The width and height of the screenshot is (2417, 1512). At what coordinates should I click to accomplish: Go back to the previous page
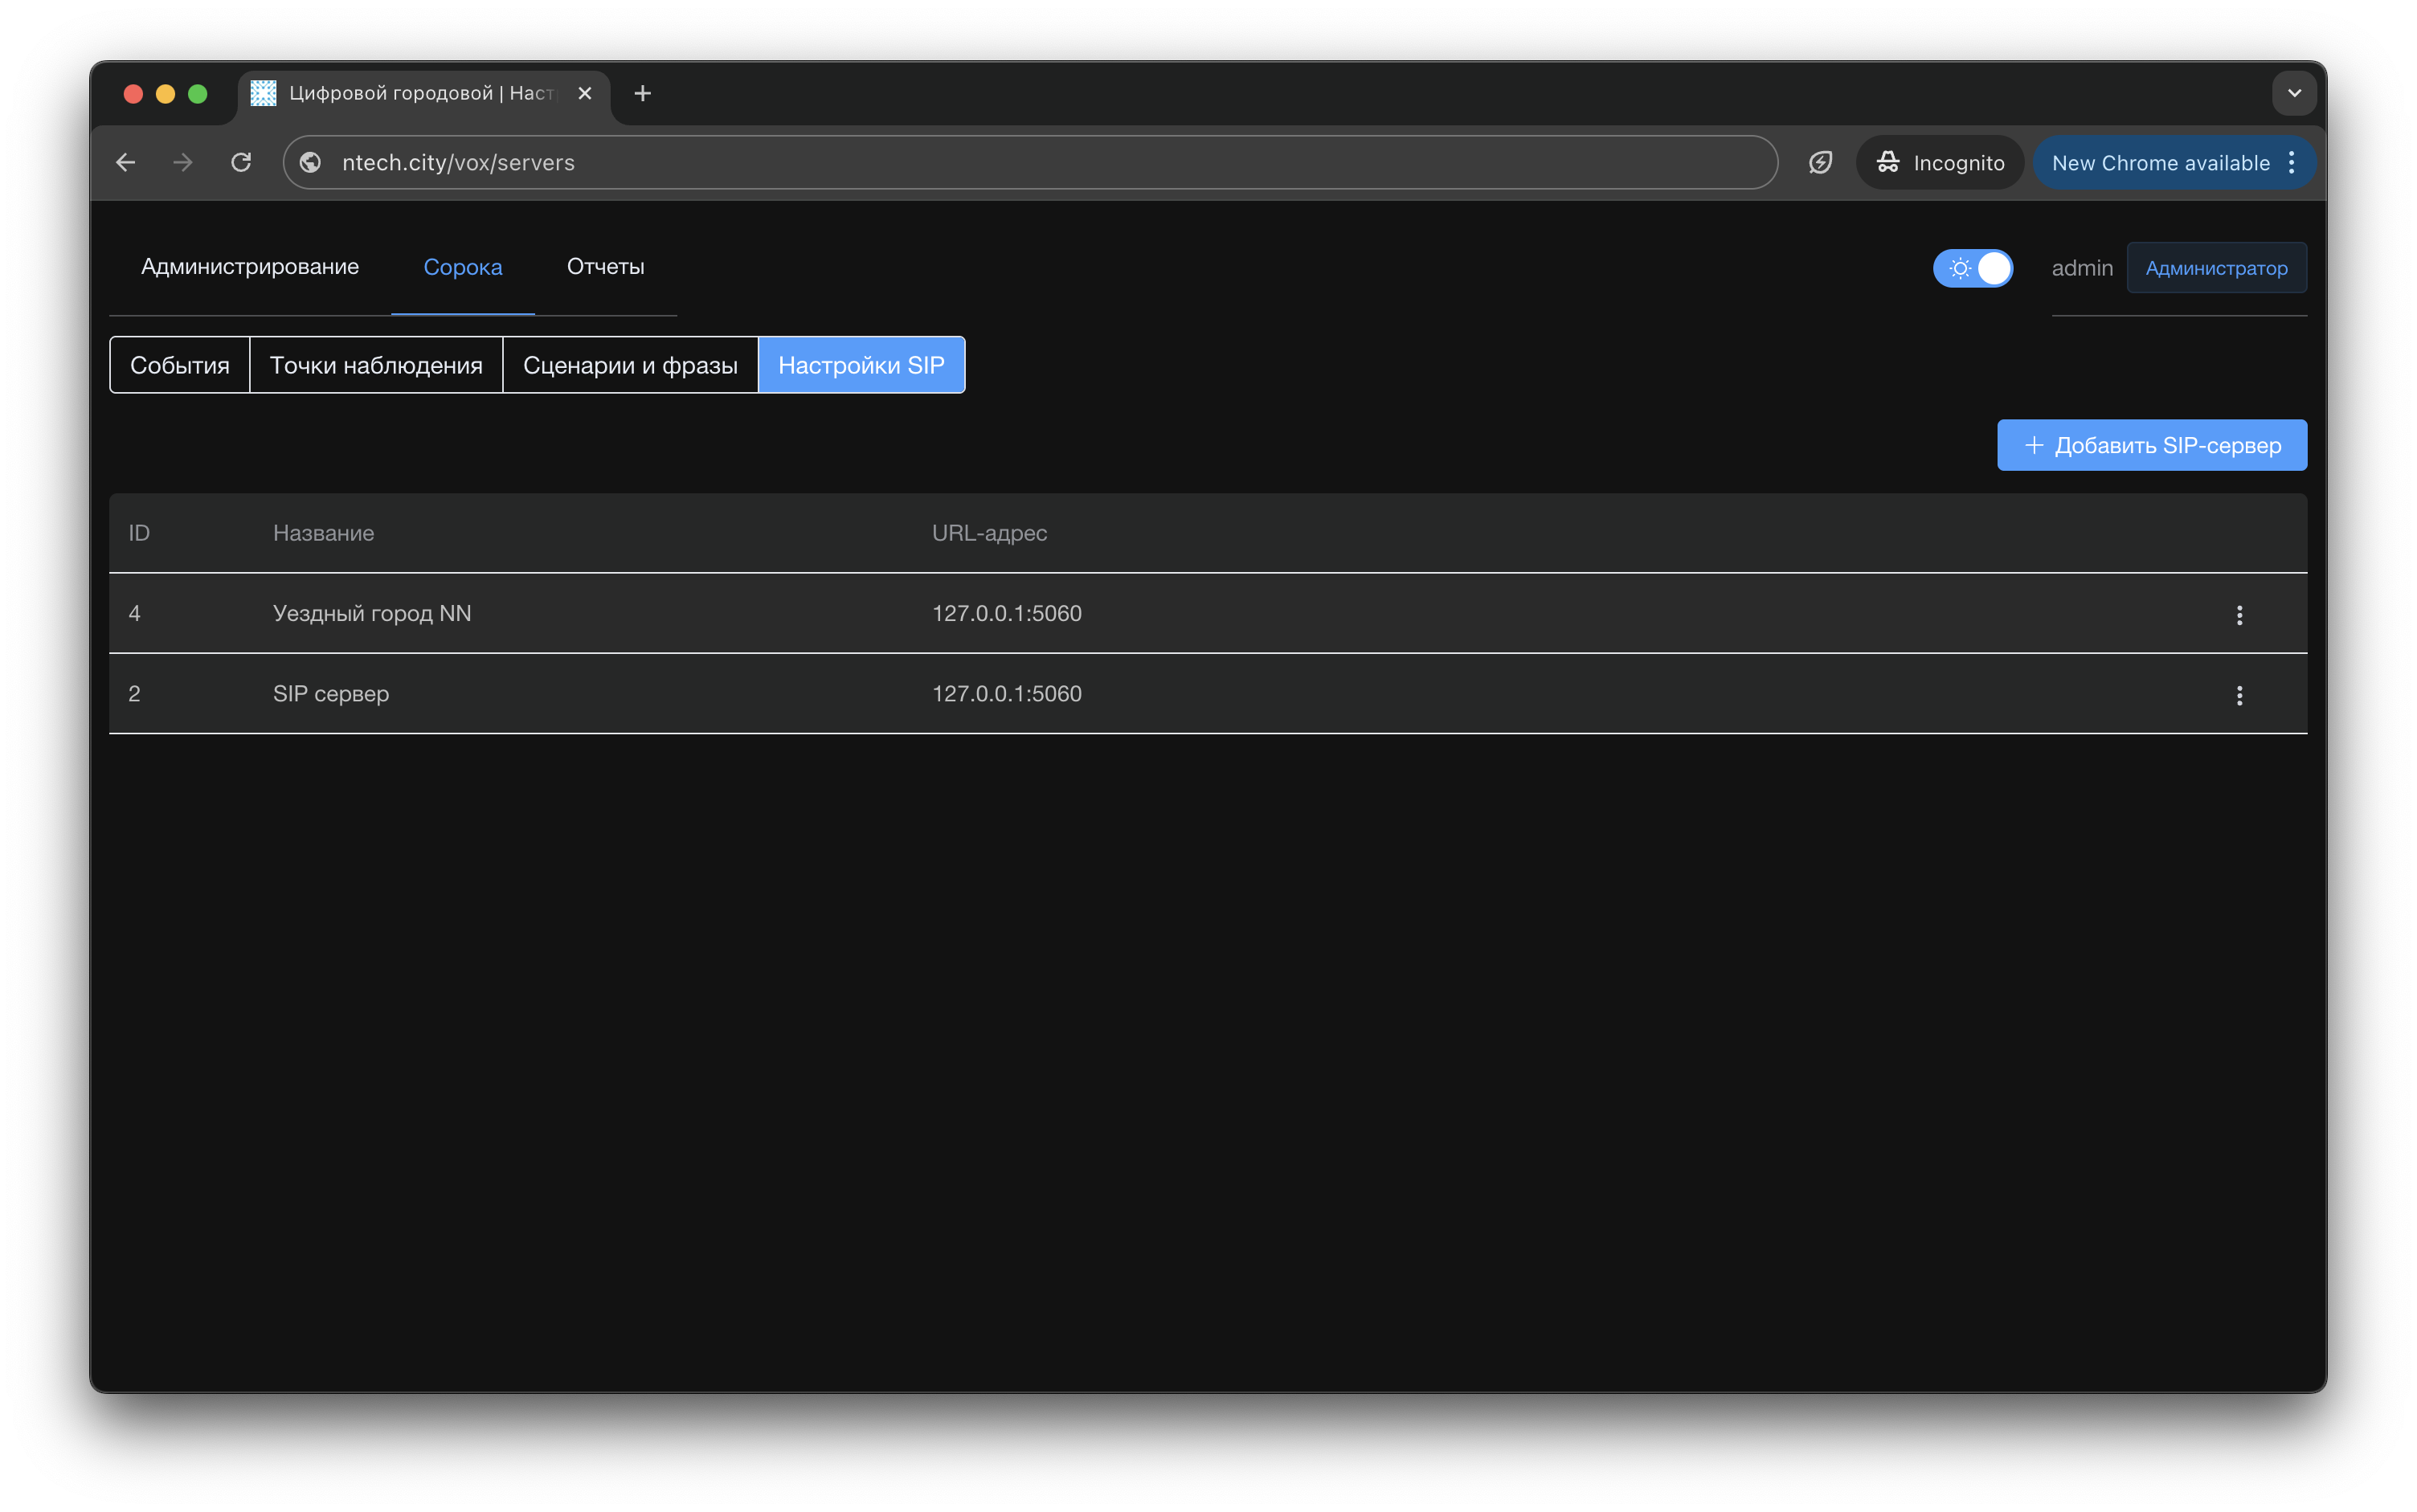[x=126, y=162]
